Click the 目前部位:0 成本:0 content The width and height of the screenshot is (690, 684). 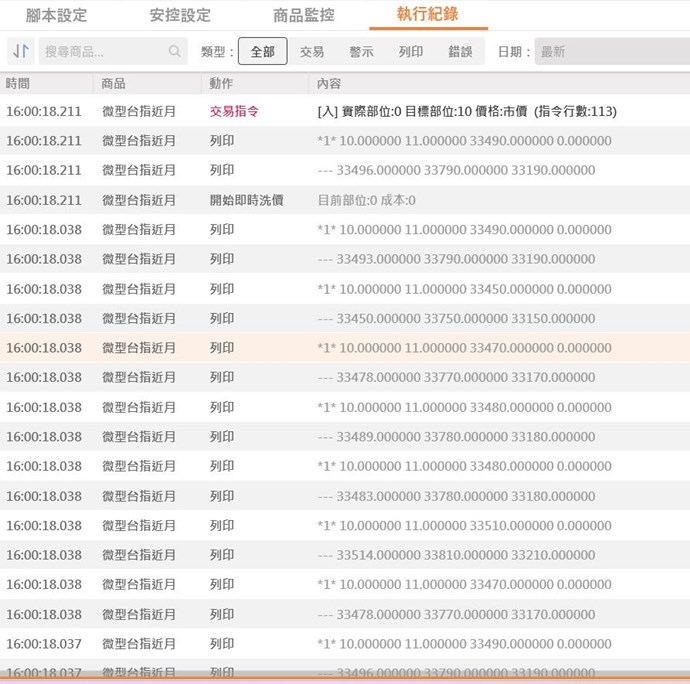coord(367,200)
